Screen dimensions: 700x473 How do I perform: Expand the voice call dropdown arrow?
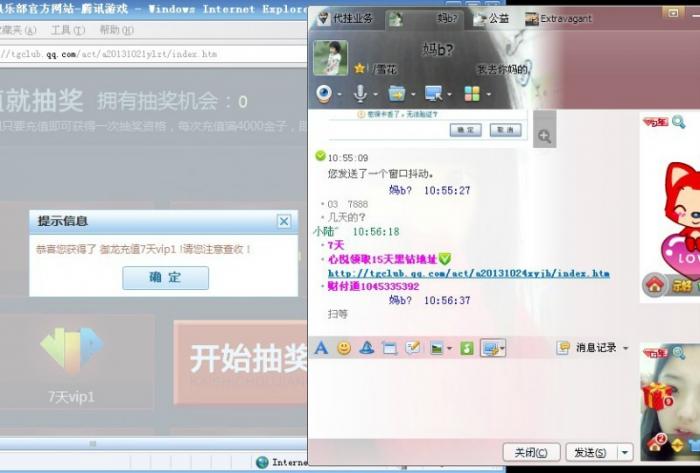point(375,94)
